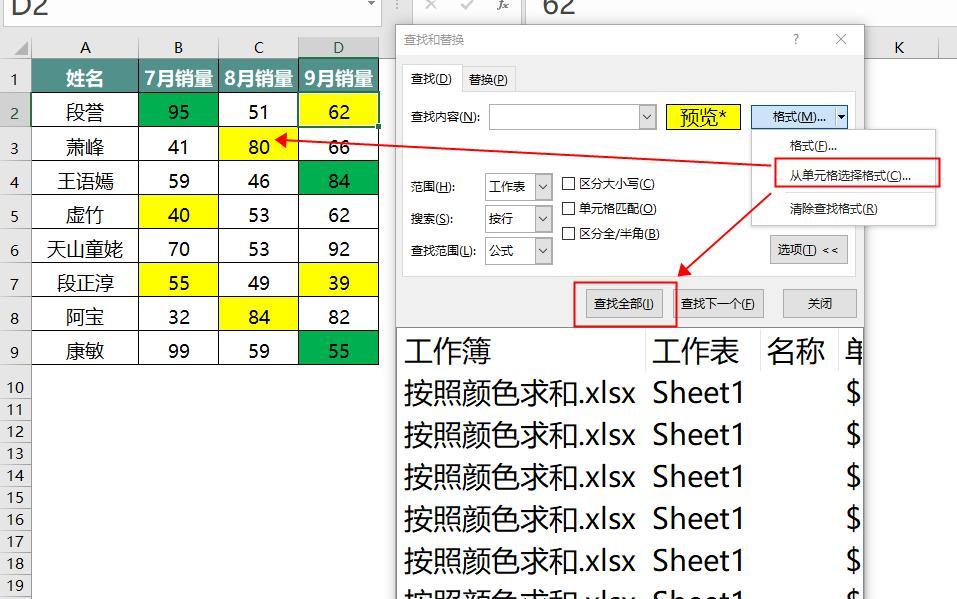957x599 pixels.
Task: Select column A header
Action: 85,48
